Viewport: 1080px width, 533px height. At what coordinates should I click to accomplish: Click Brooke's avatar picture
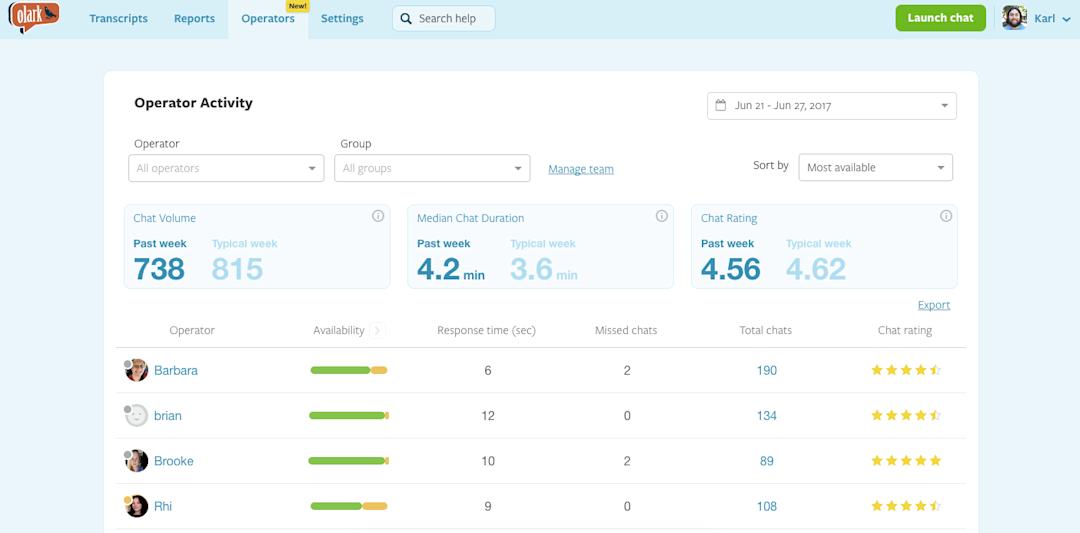(136, 461)
